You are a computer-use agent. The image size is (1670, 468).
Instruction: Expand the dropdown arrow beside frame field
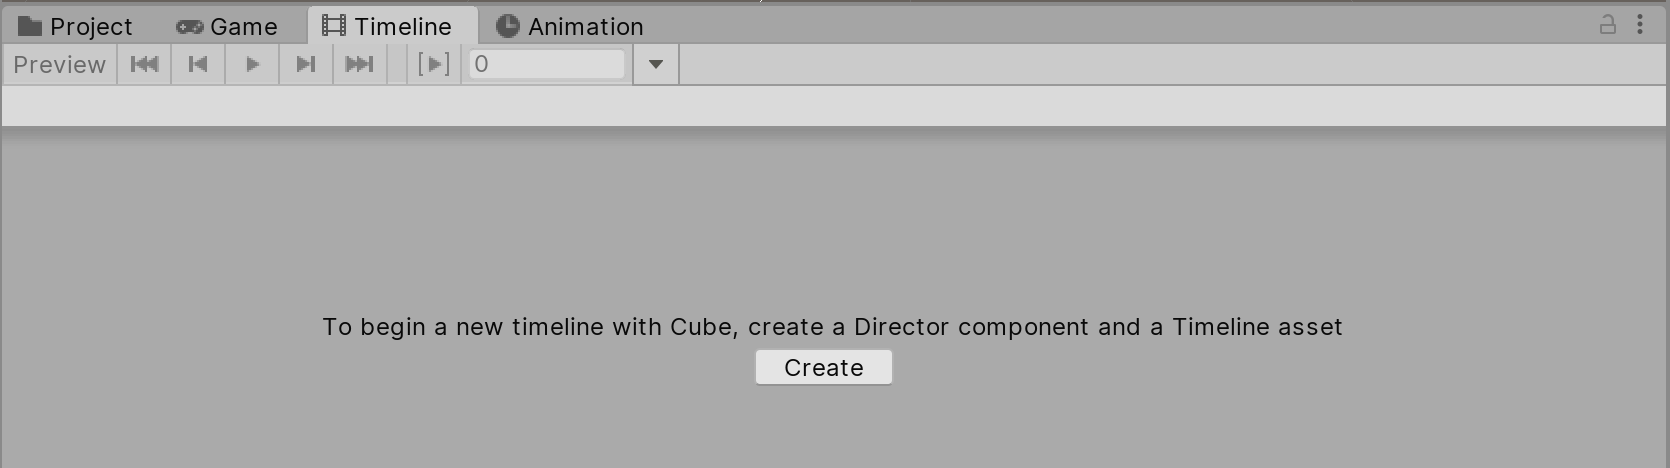pyautogui.click(x=656, y=64)
